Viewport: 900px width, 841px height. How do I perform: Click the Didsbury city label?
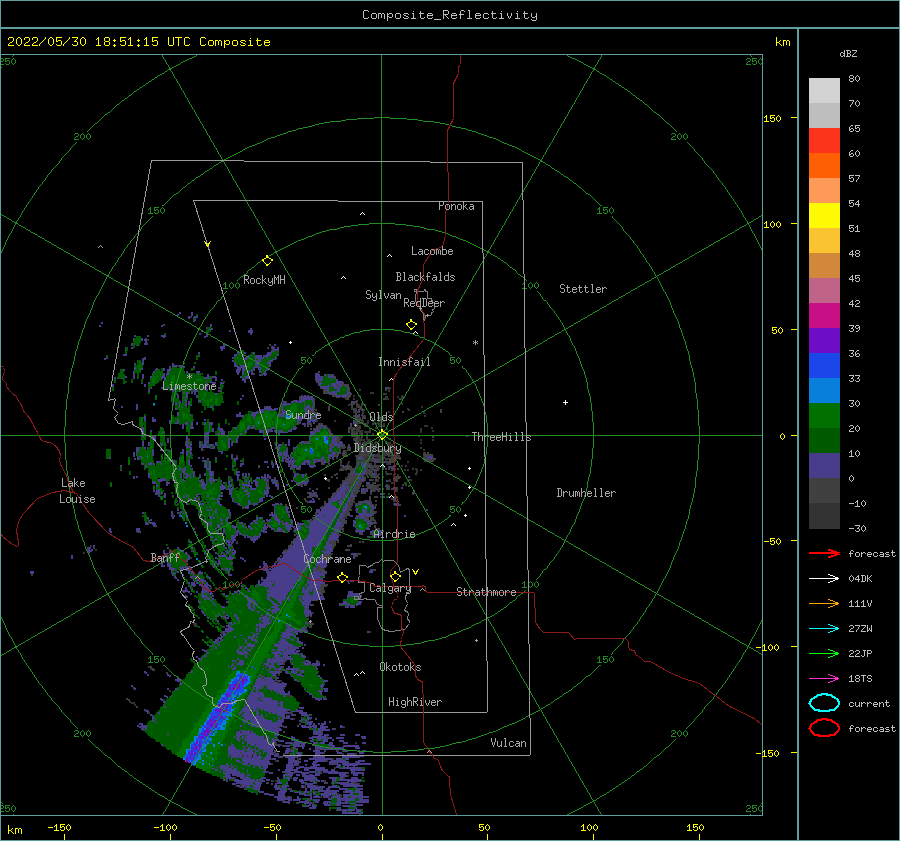pos(378,448)
